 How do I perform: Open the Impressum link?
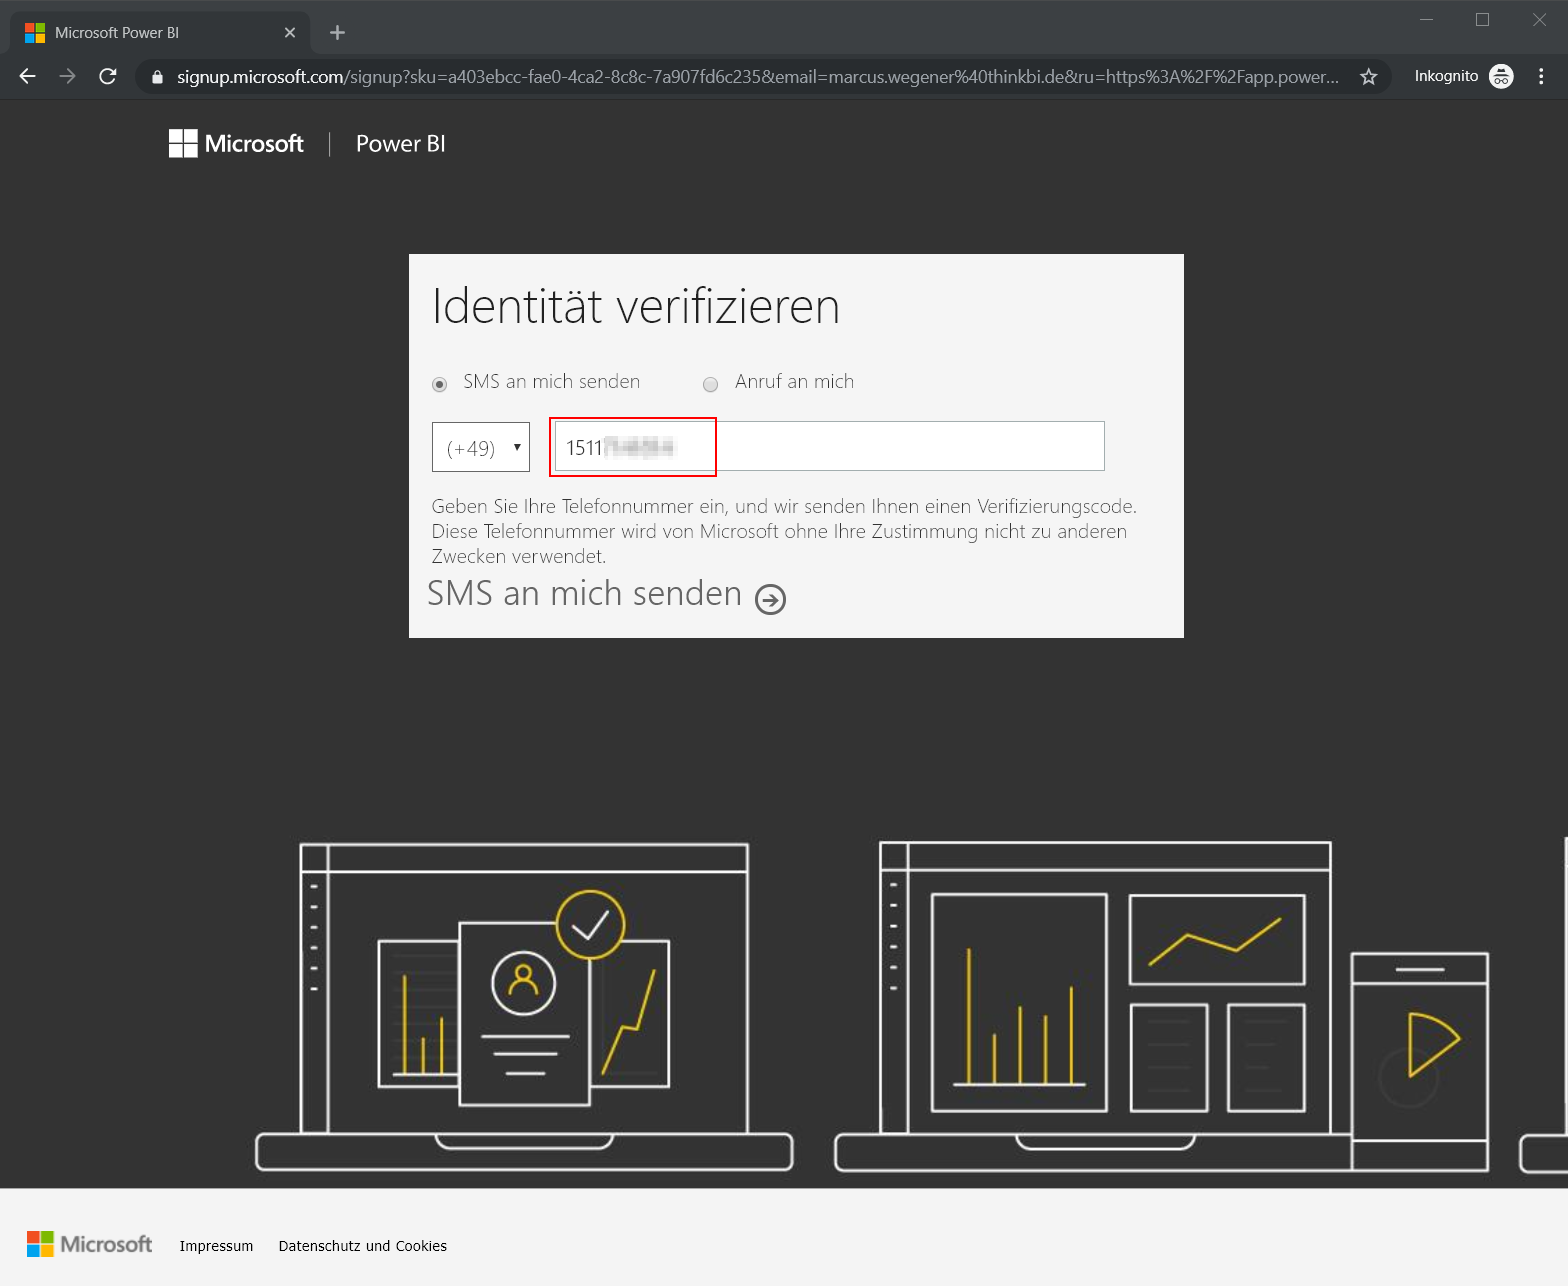[216, 1246]
